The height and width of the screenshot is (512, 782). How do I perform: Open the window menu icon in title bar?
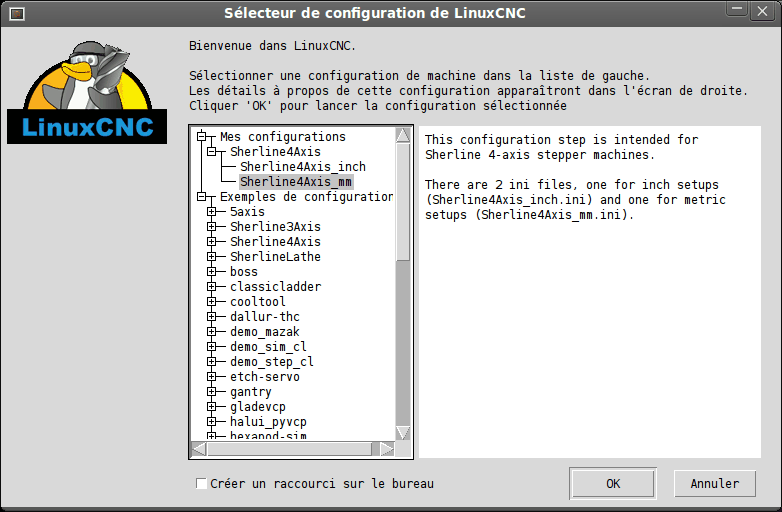coord(17,13)
